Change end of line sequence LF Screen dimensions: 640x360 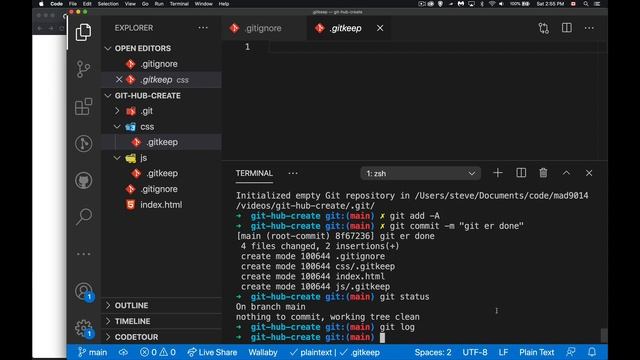[503, 352]
